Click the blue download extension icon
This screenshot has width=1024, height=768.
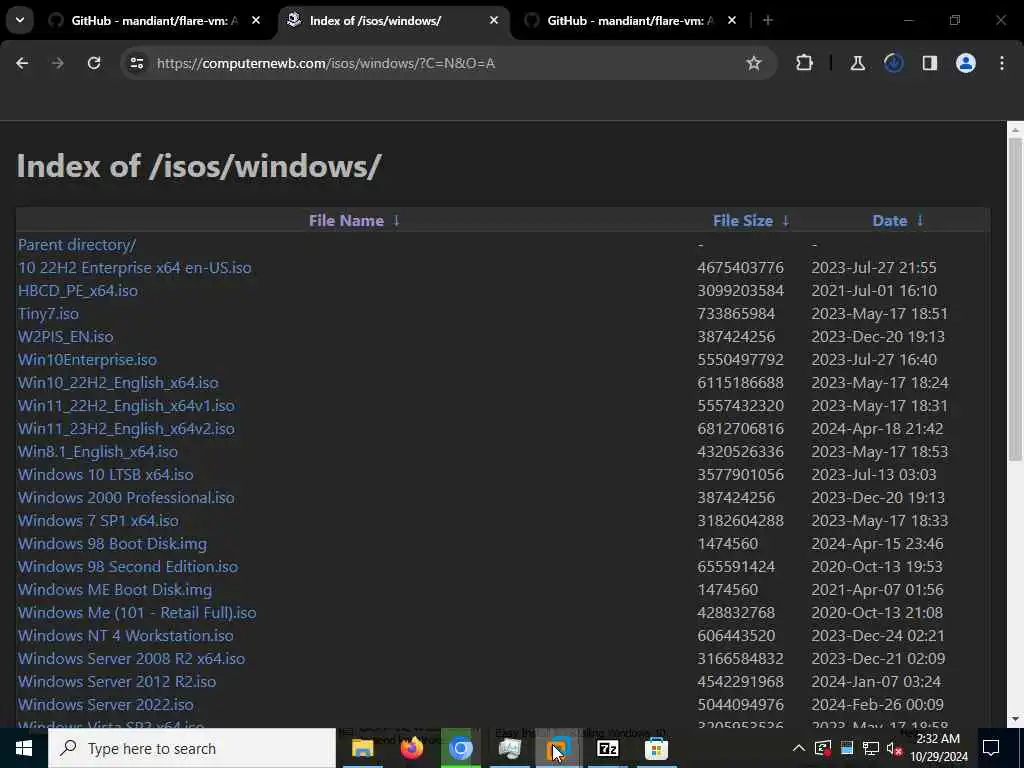(893, 63)
